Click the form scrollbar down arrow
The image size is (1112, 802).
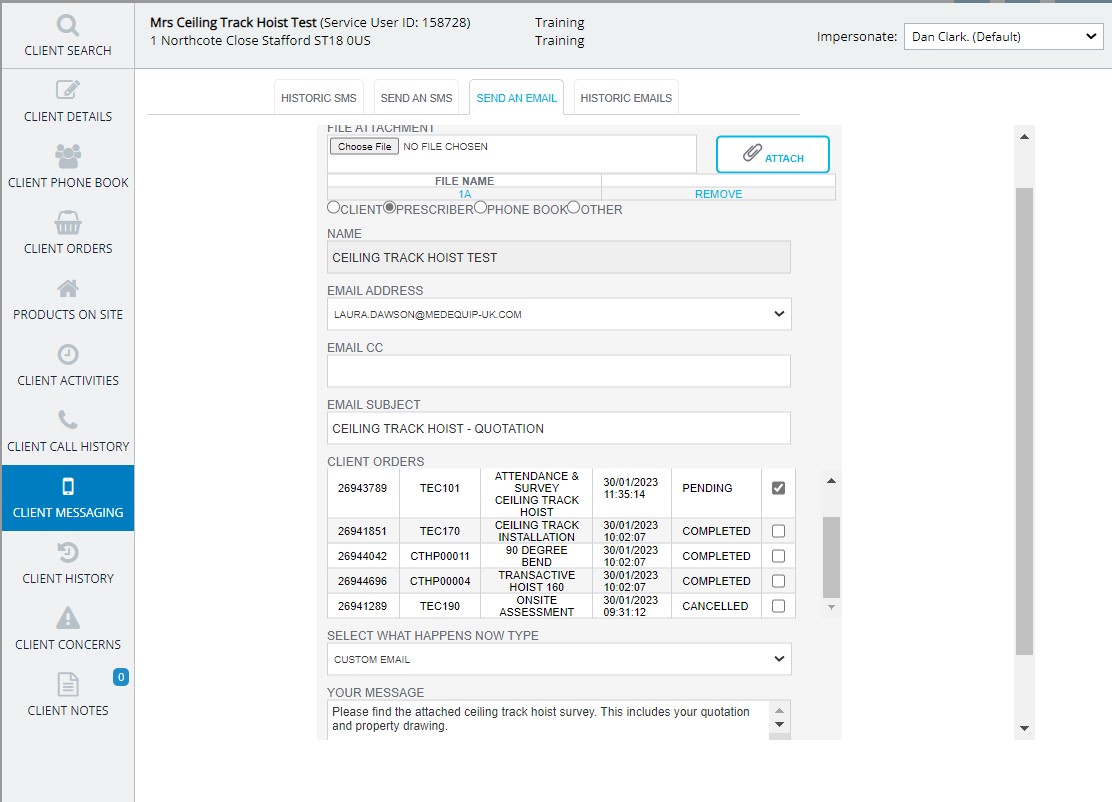click(1024, 728)
